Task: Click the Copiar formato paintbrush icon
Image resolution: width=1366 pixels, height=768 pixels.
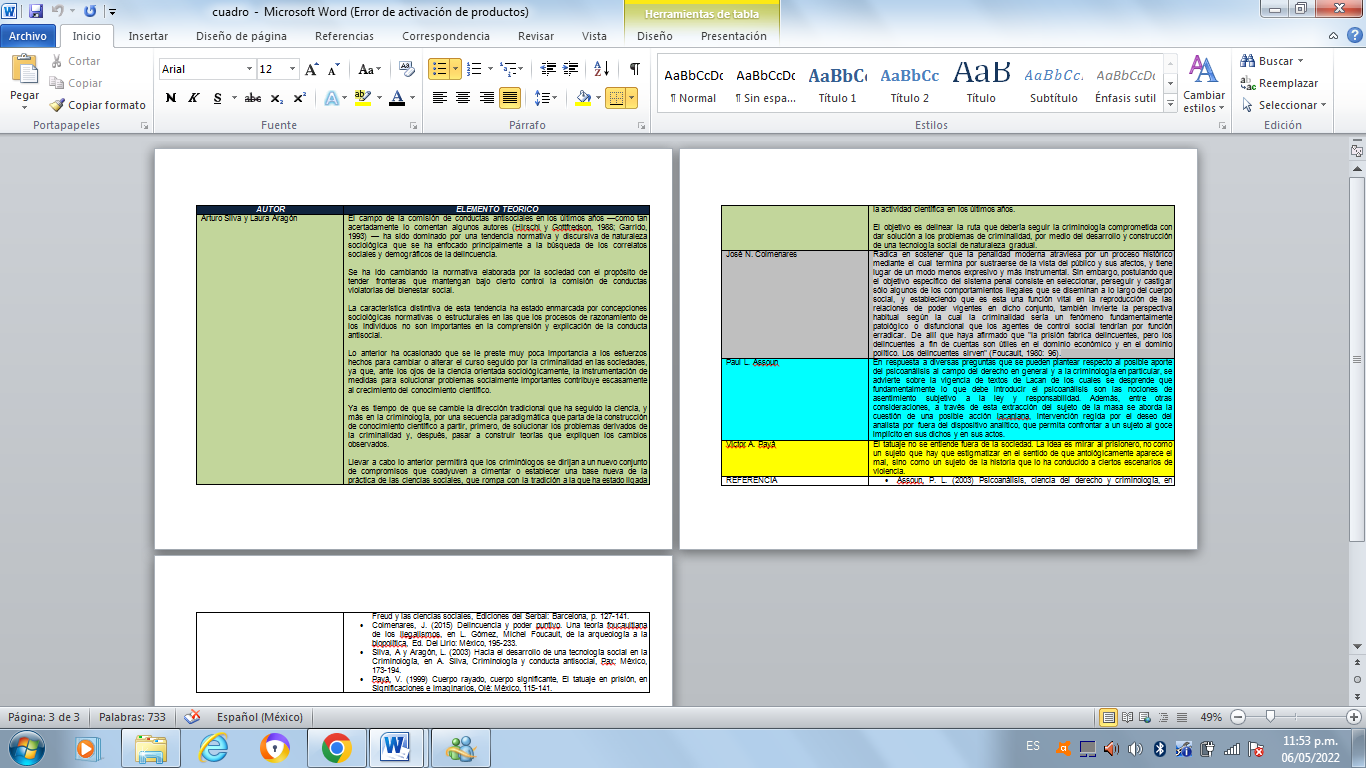Action: click(57, 105)
